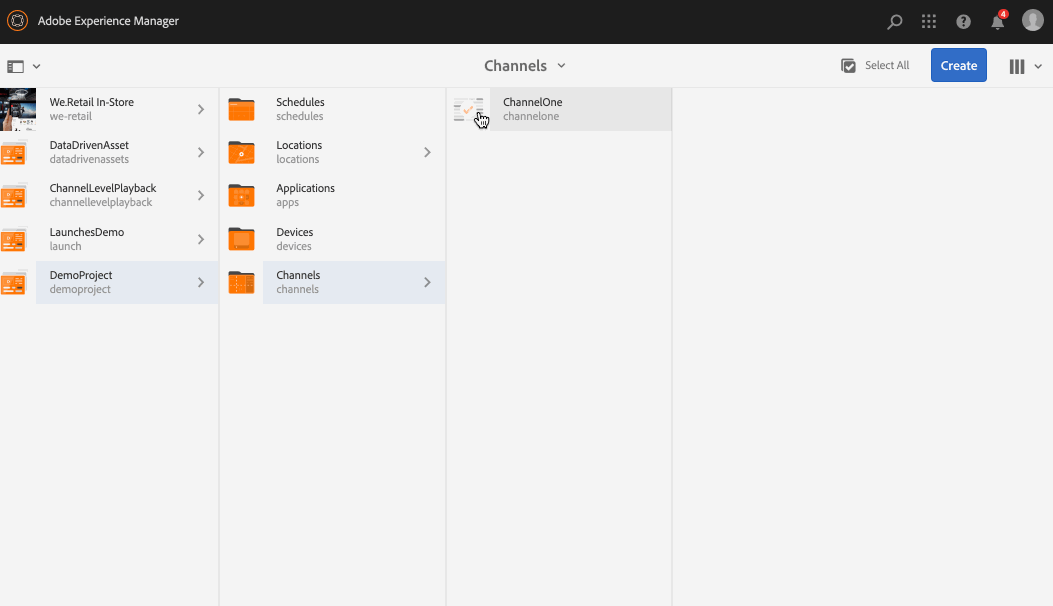Expand We.Retail In-Store chevron

[200, 109]
